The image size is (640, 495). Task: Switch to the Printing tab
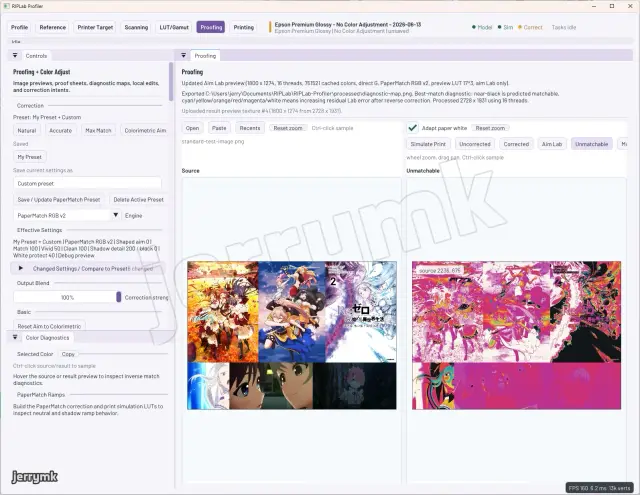pos(244,27)
